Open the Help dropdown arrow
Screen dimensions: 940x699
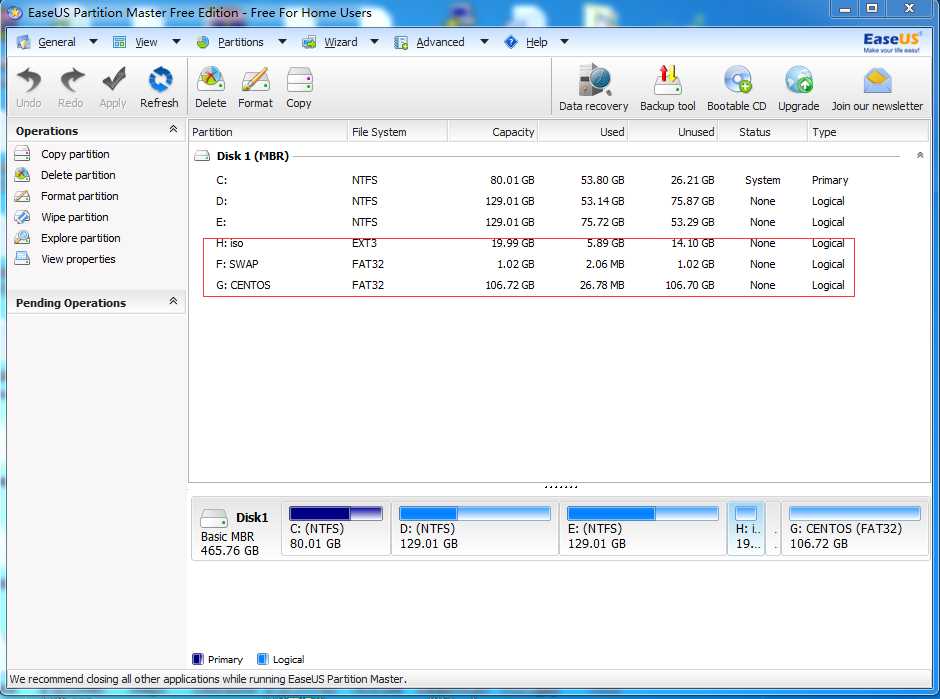click(564, 42)
